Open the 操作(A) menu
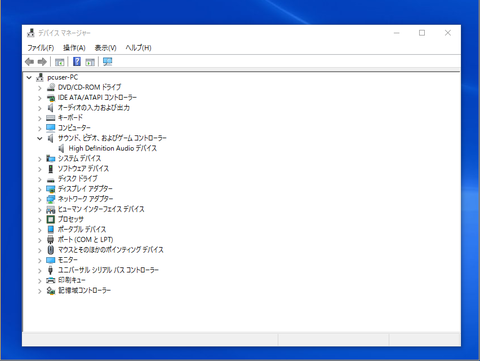Viewport: 480px width, 361px height. [x=74, y=48]
